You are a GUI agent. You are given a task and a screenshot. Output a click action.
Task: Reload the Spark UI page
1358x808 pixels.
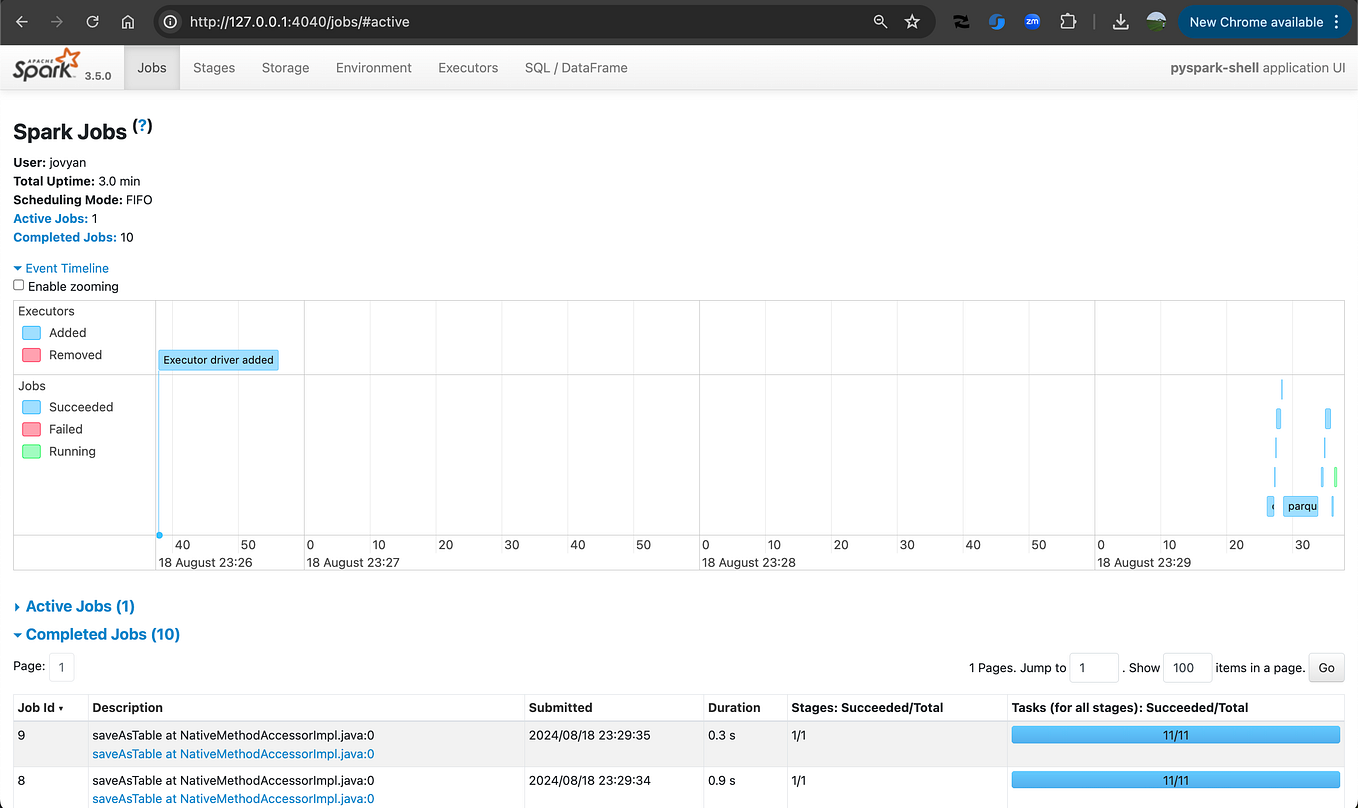click(92, 21)
